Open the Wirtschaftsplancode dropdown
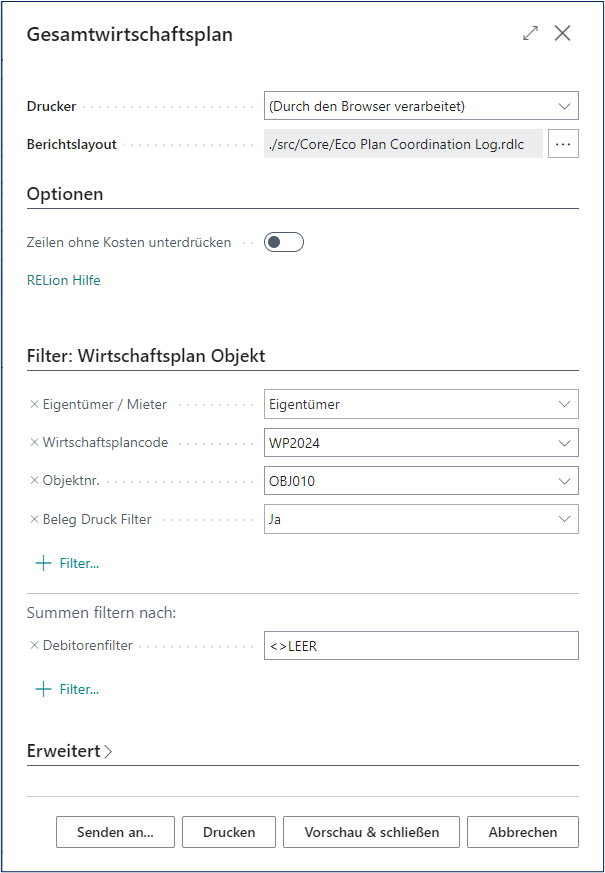Viewport: 605px width, 873px height. click(x=565, y=443)
